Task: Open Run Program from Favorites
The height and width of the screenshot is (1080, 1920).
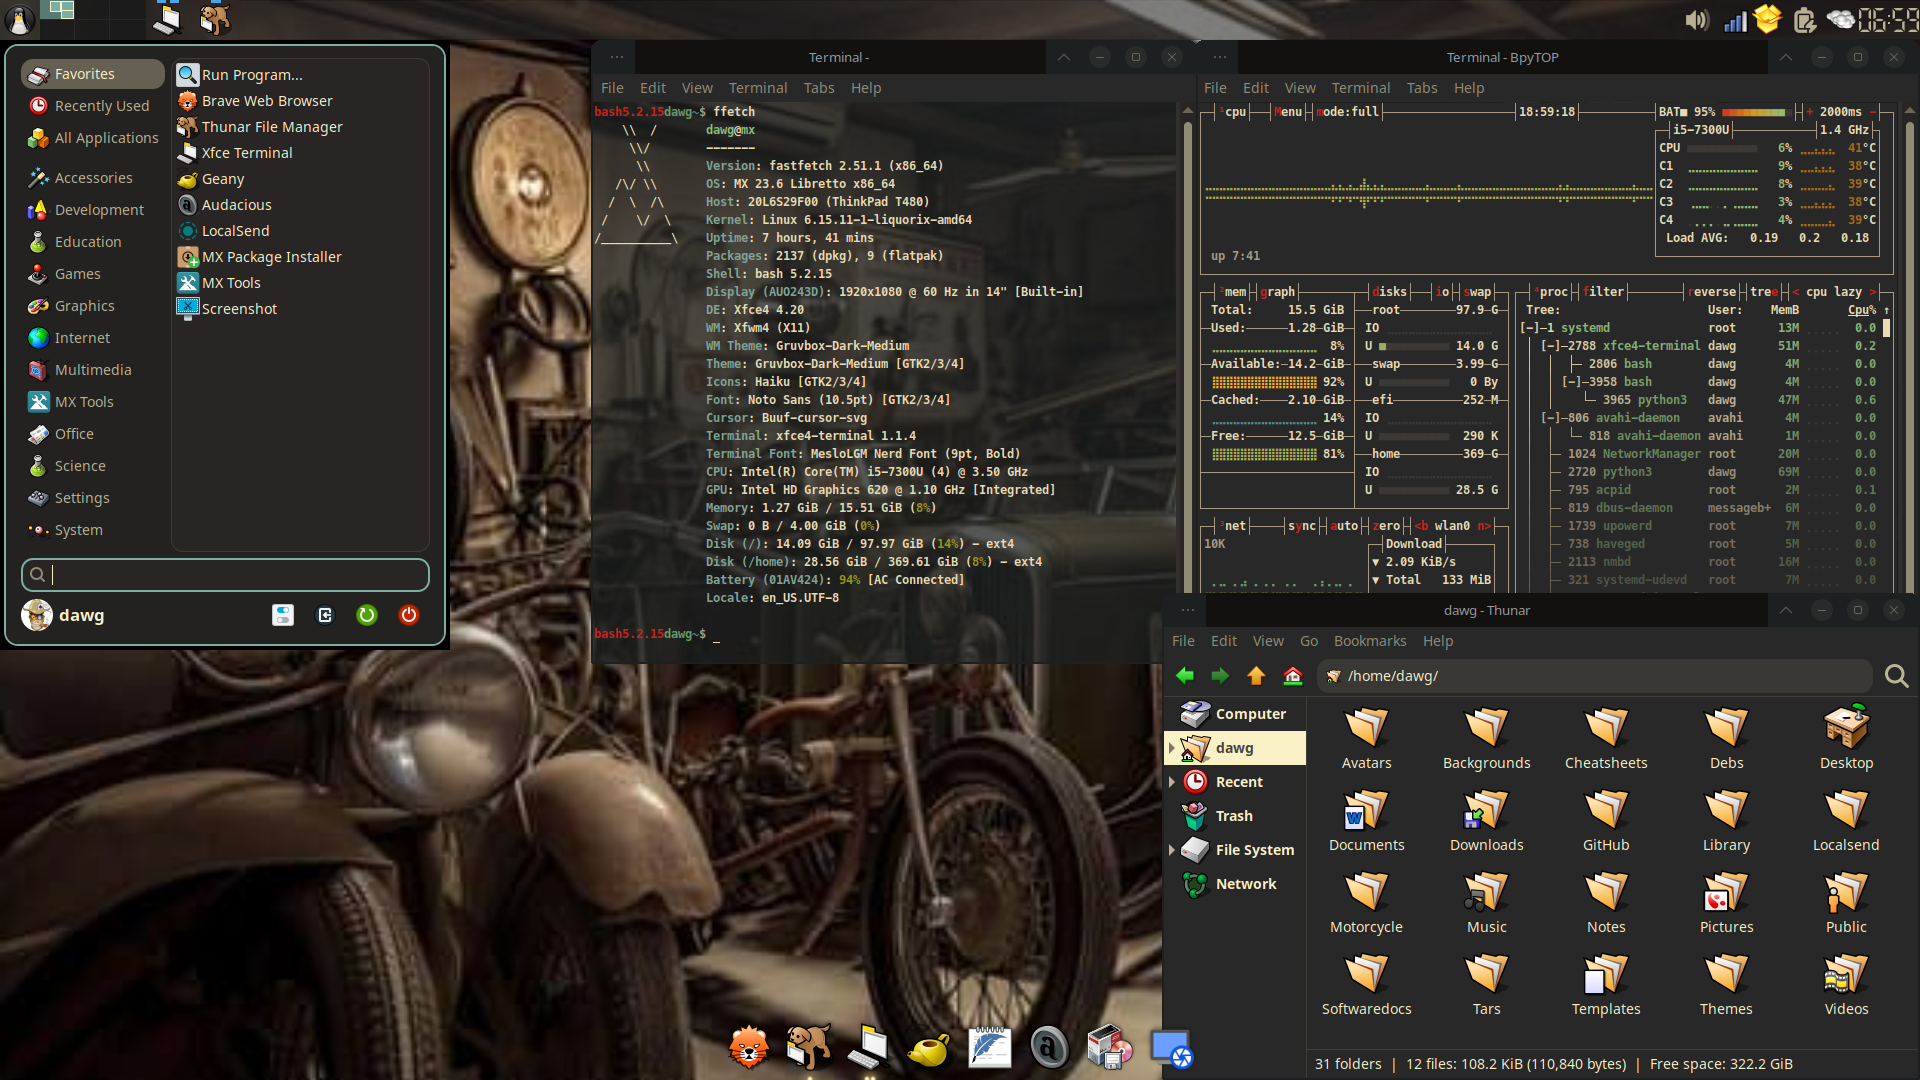Action: 300,75
